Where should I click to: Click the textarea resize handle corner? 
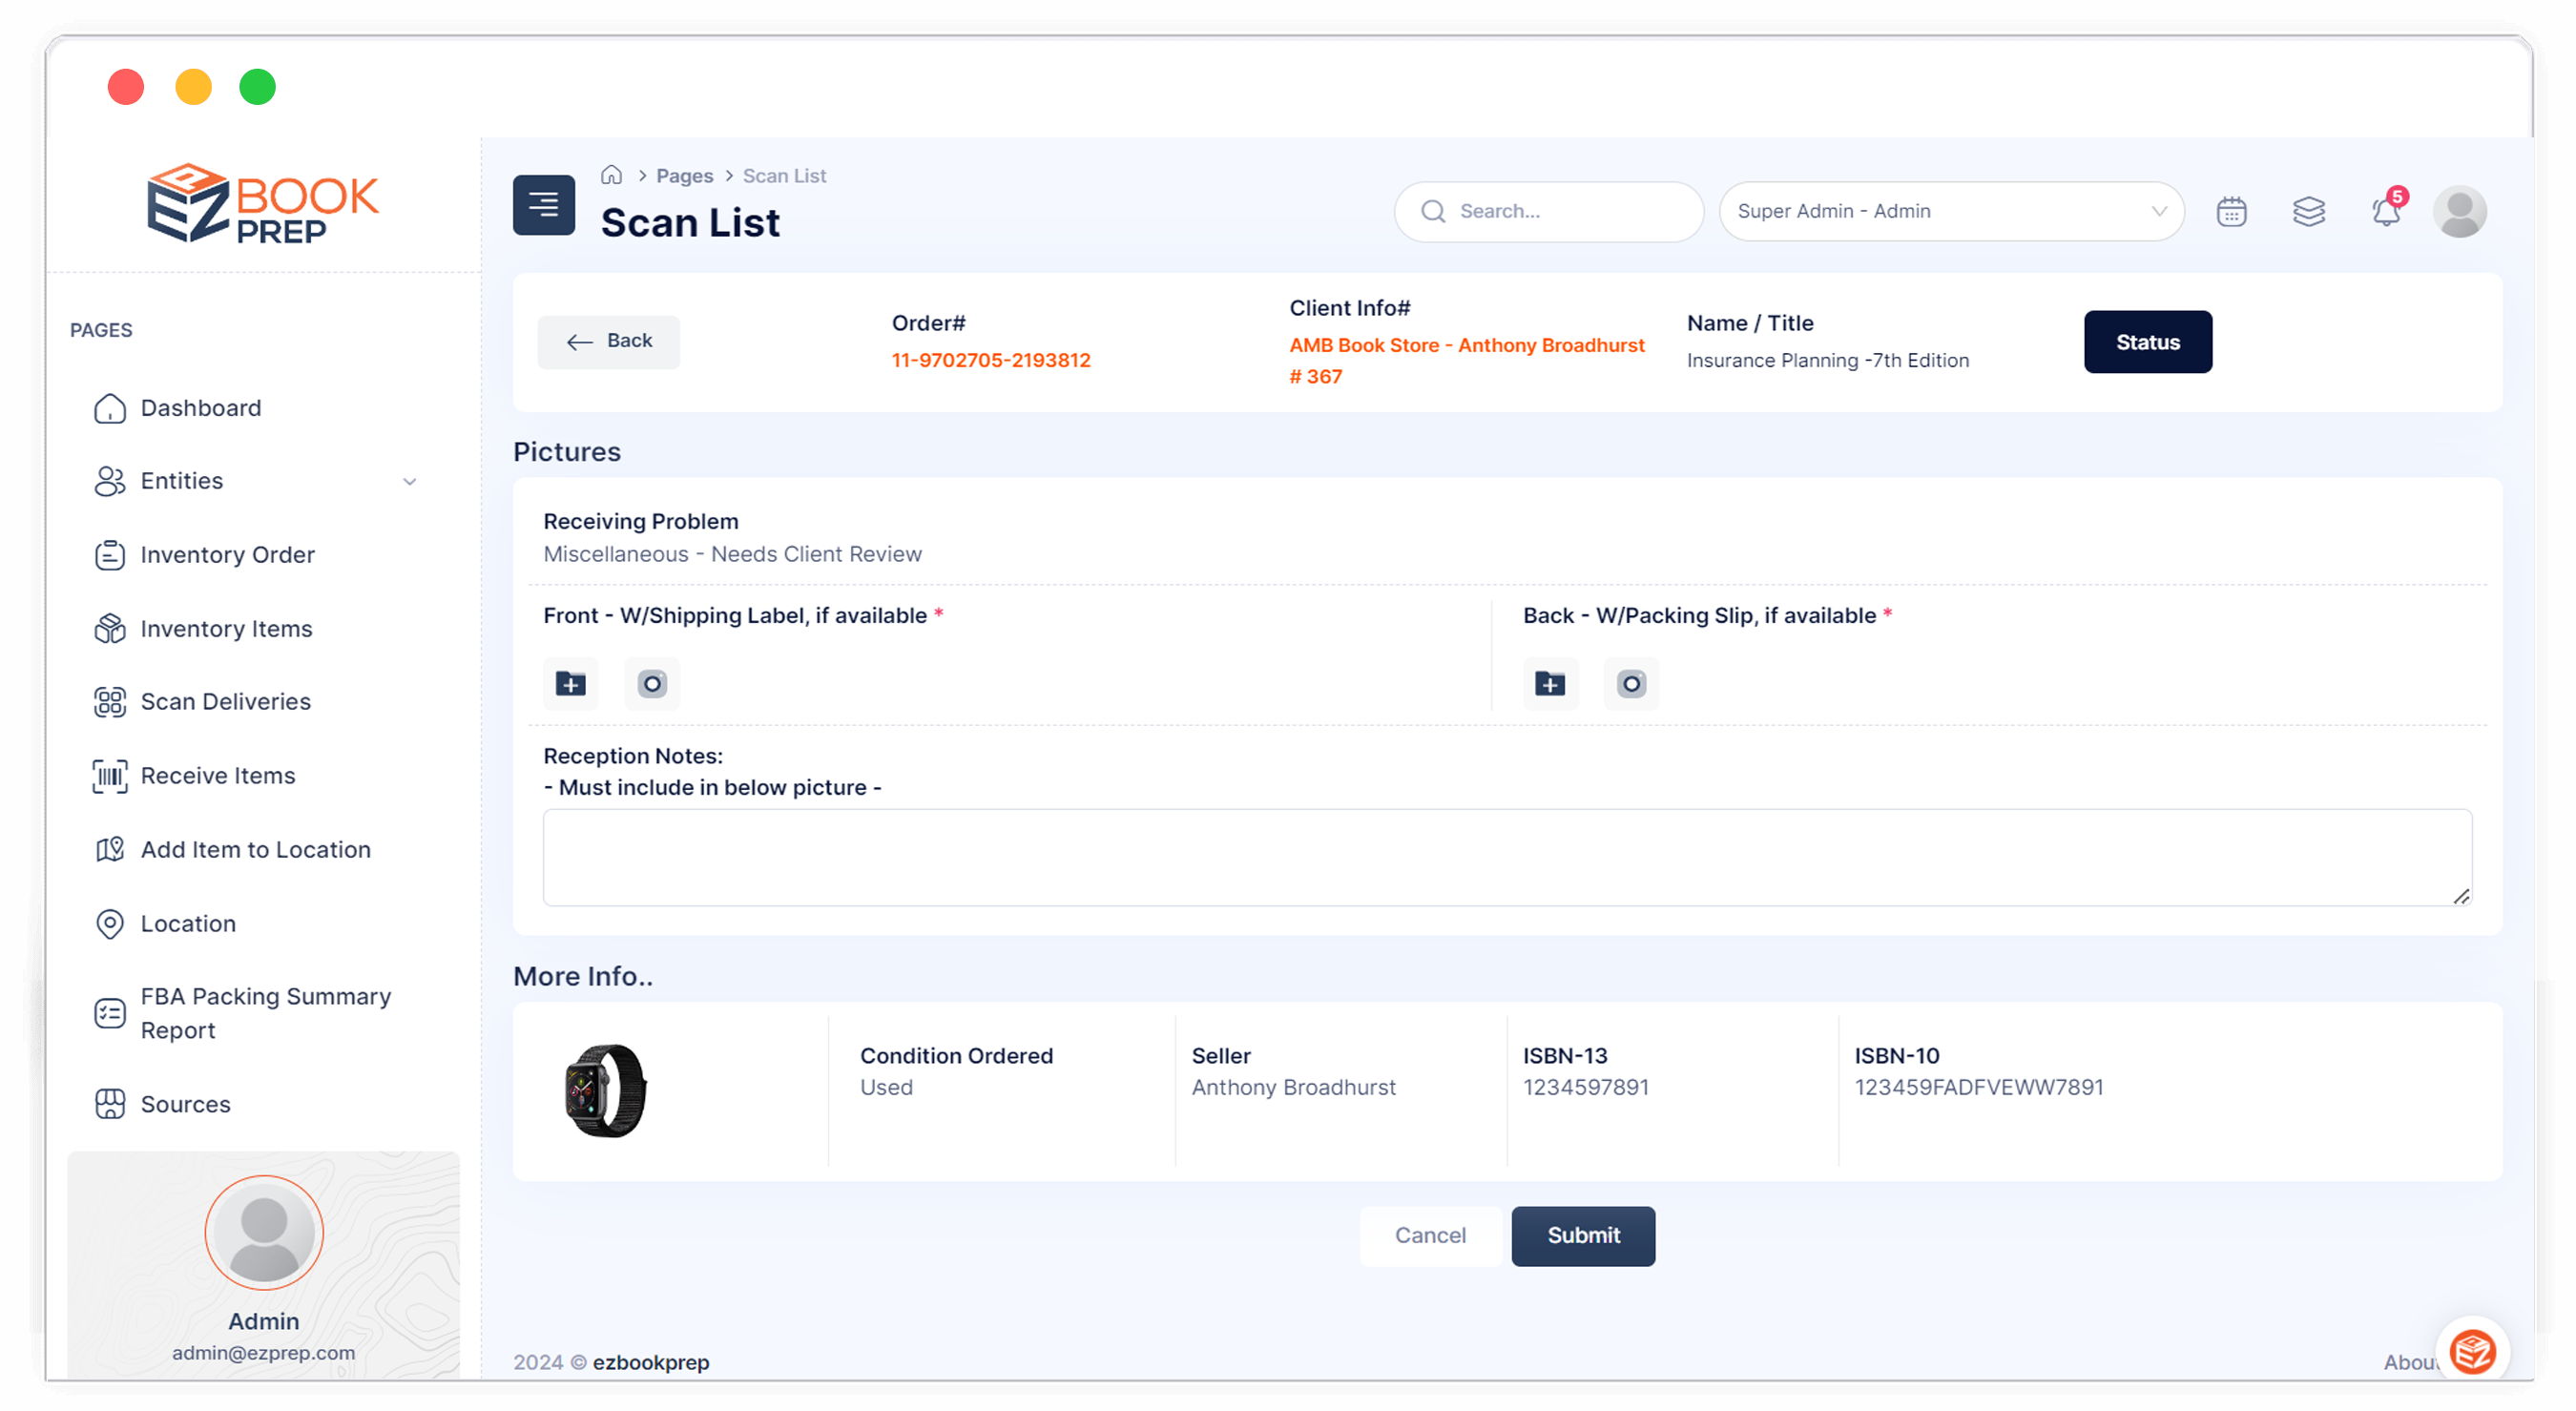2461,896
